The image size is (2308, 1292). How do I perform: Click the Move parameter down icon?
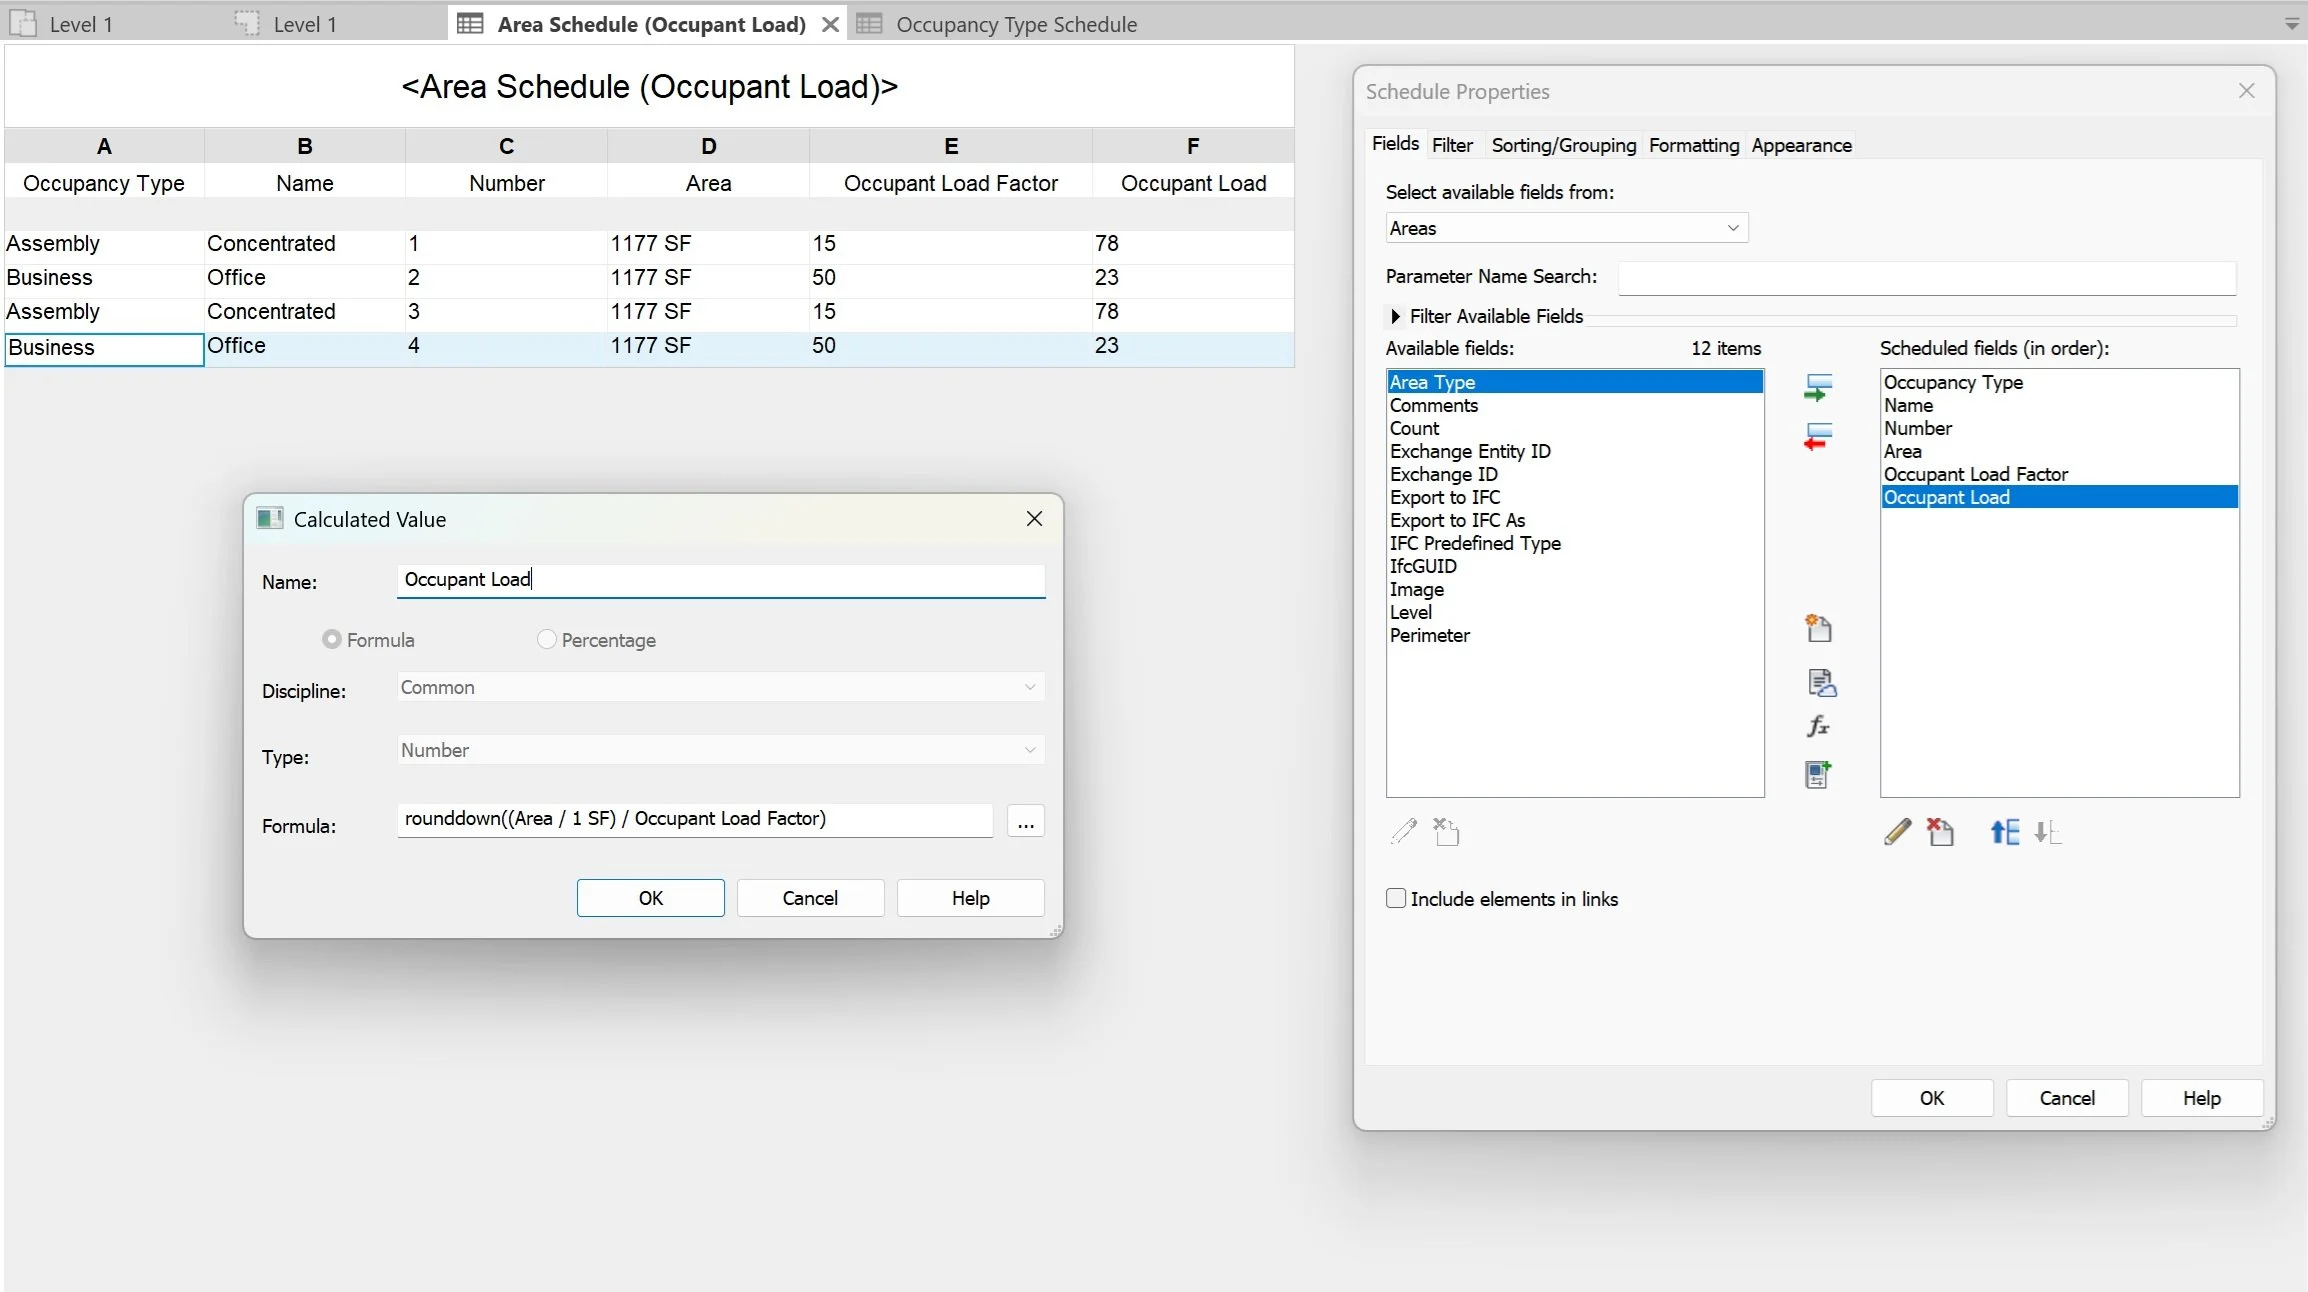[x=2048, y=831]
